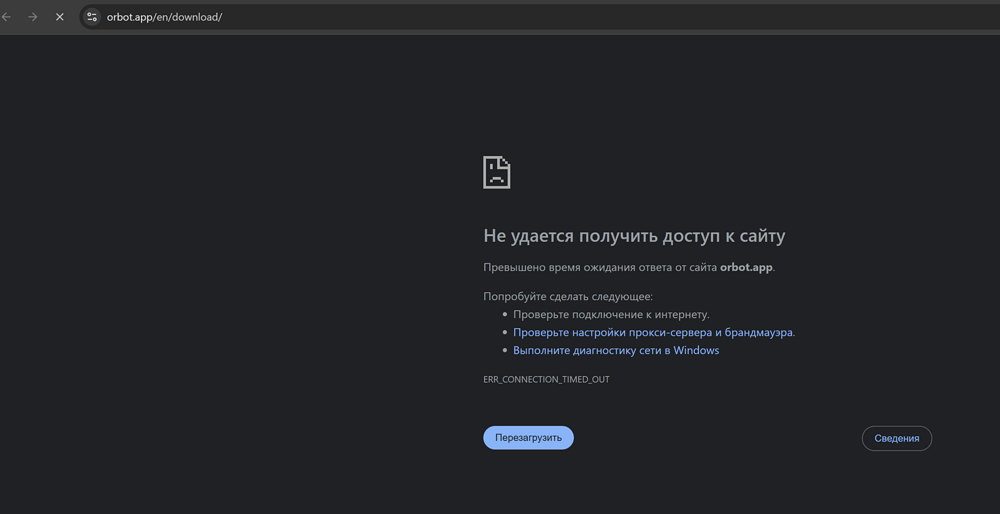Expand error details with Сведения button

click(896, 438)
